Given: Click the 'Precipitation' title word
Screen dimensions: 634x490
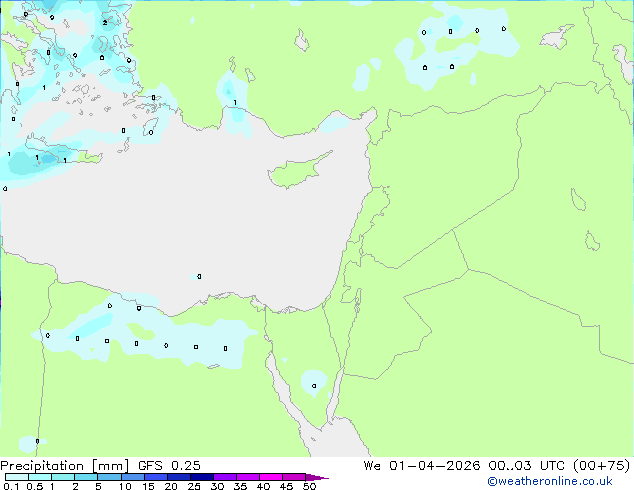Looking at the screenshot, I should click(42, 466).
